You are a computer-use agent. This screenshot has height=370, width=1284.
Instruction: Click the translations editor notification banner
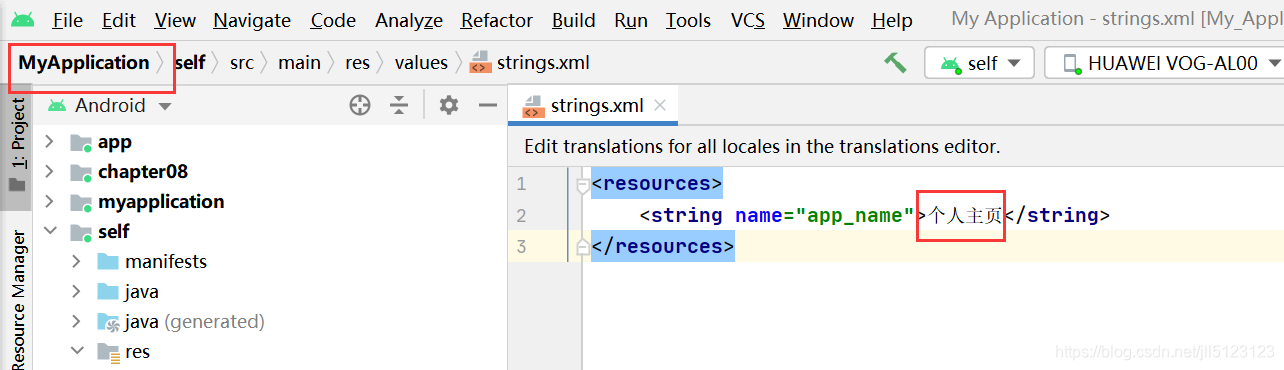[896, 146]
